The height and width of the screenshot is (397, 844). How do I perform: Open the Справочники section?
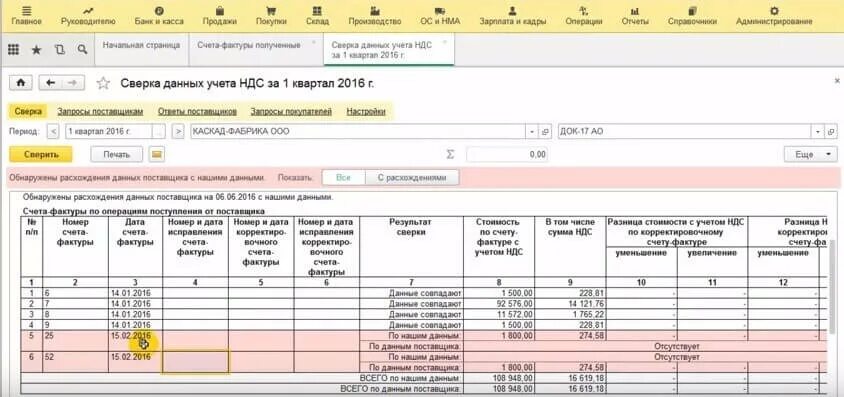point(692,16)
